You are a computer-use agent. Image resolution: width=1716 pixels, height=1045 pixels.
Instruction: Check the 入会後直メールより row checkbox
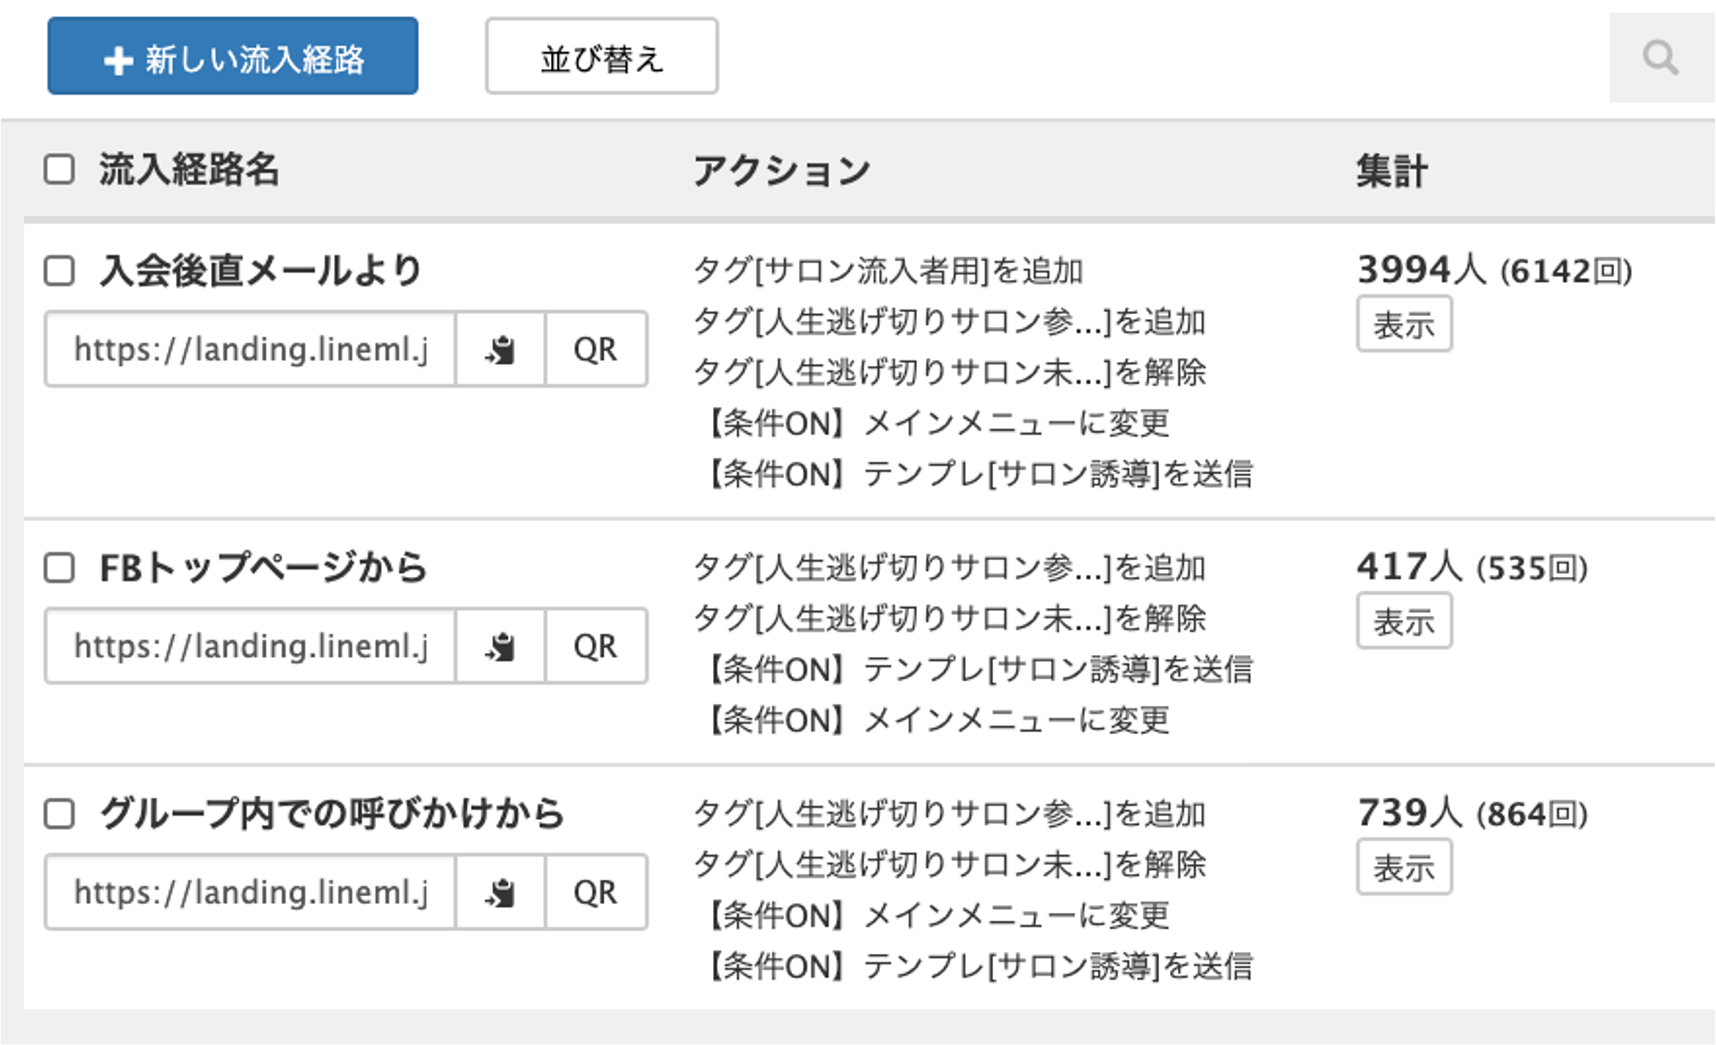pyautogui.click(x=59, y=270)
